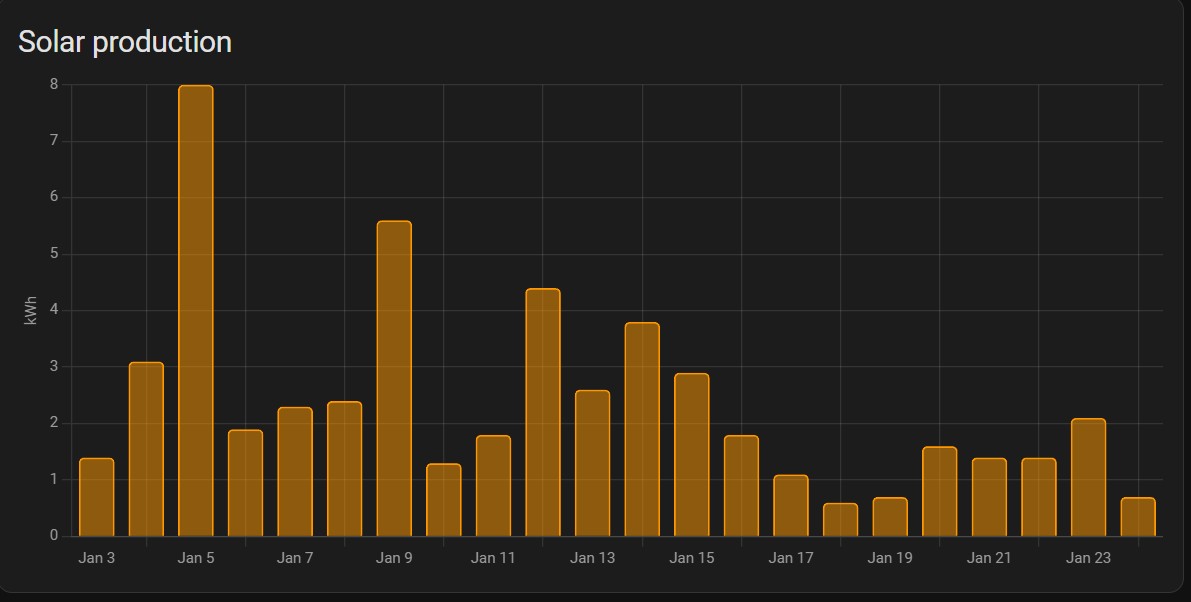Select the Jan 7 bar
This screenshot has width=1191, height=602.
point(295,471)
